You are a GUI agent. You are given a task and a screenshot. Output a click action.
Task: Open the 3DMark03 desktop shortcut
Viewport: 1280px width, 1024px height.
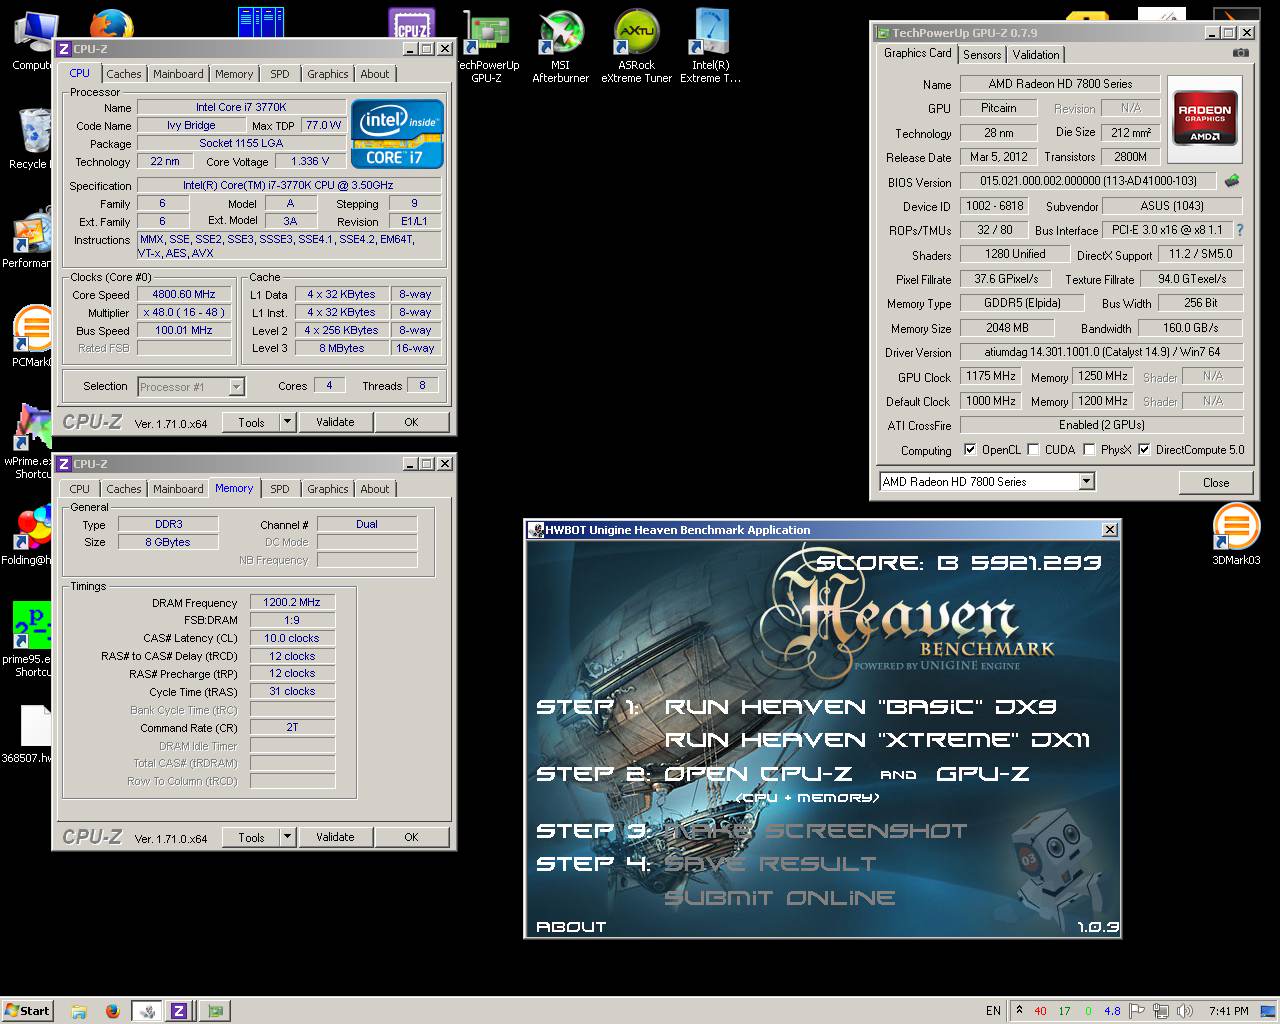pos(1236,535)
